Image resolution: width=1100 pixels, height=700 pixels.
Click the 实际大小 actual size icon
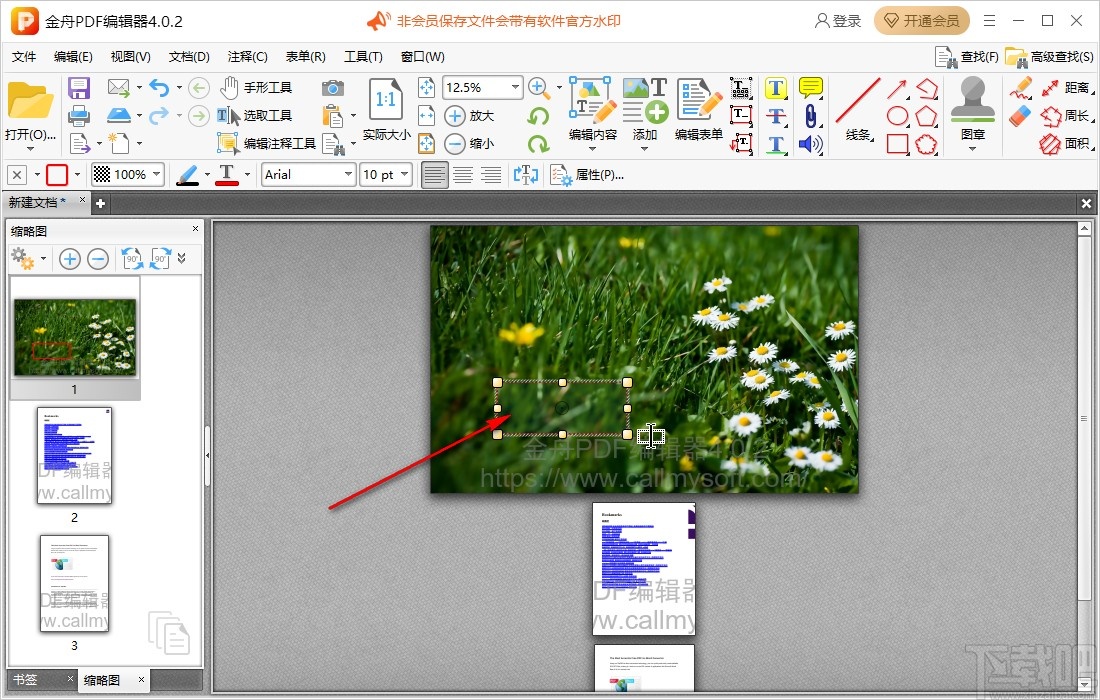pos(386,109)
